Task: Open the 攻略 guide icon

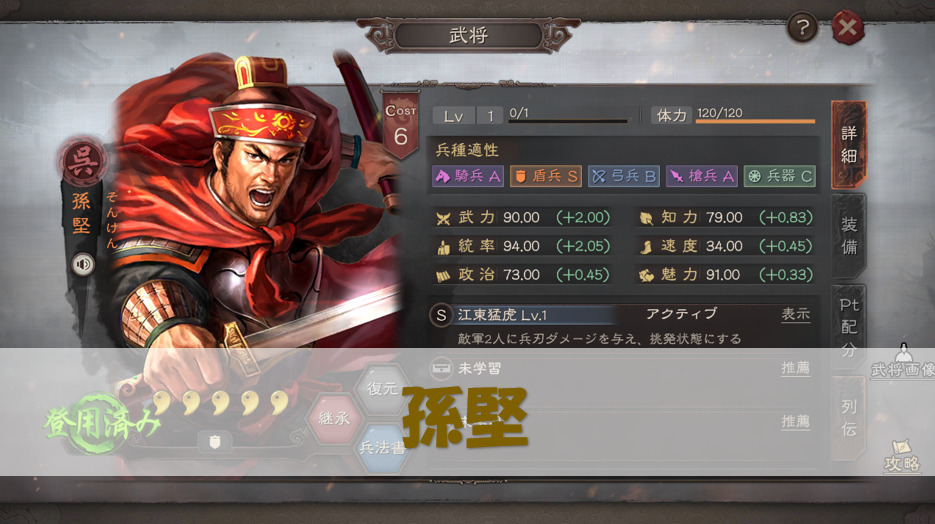Action: click(902, 456)
